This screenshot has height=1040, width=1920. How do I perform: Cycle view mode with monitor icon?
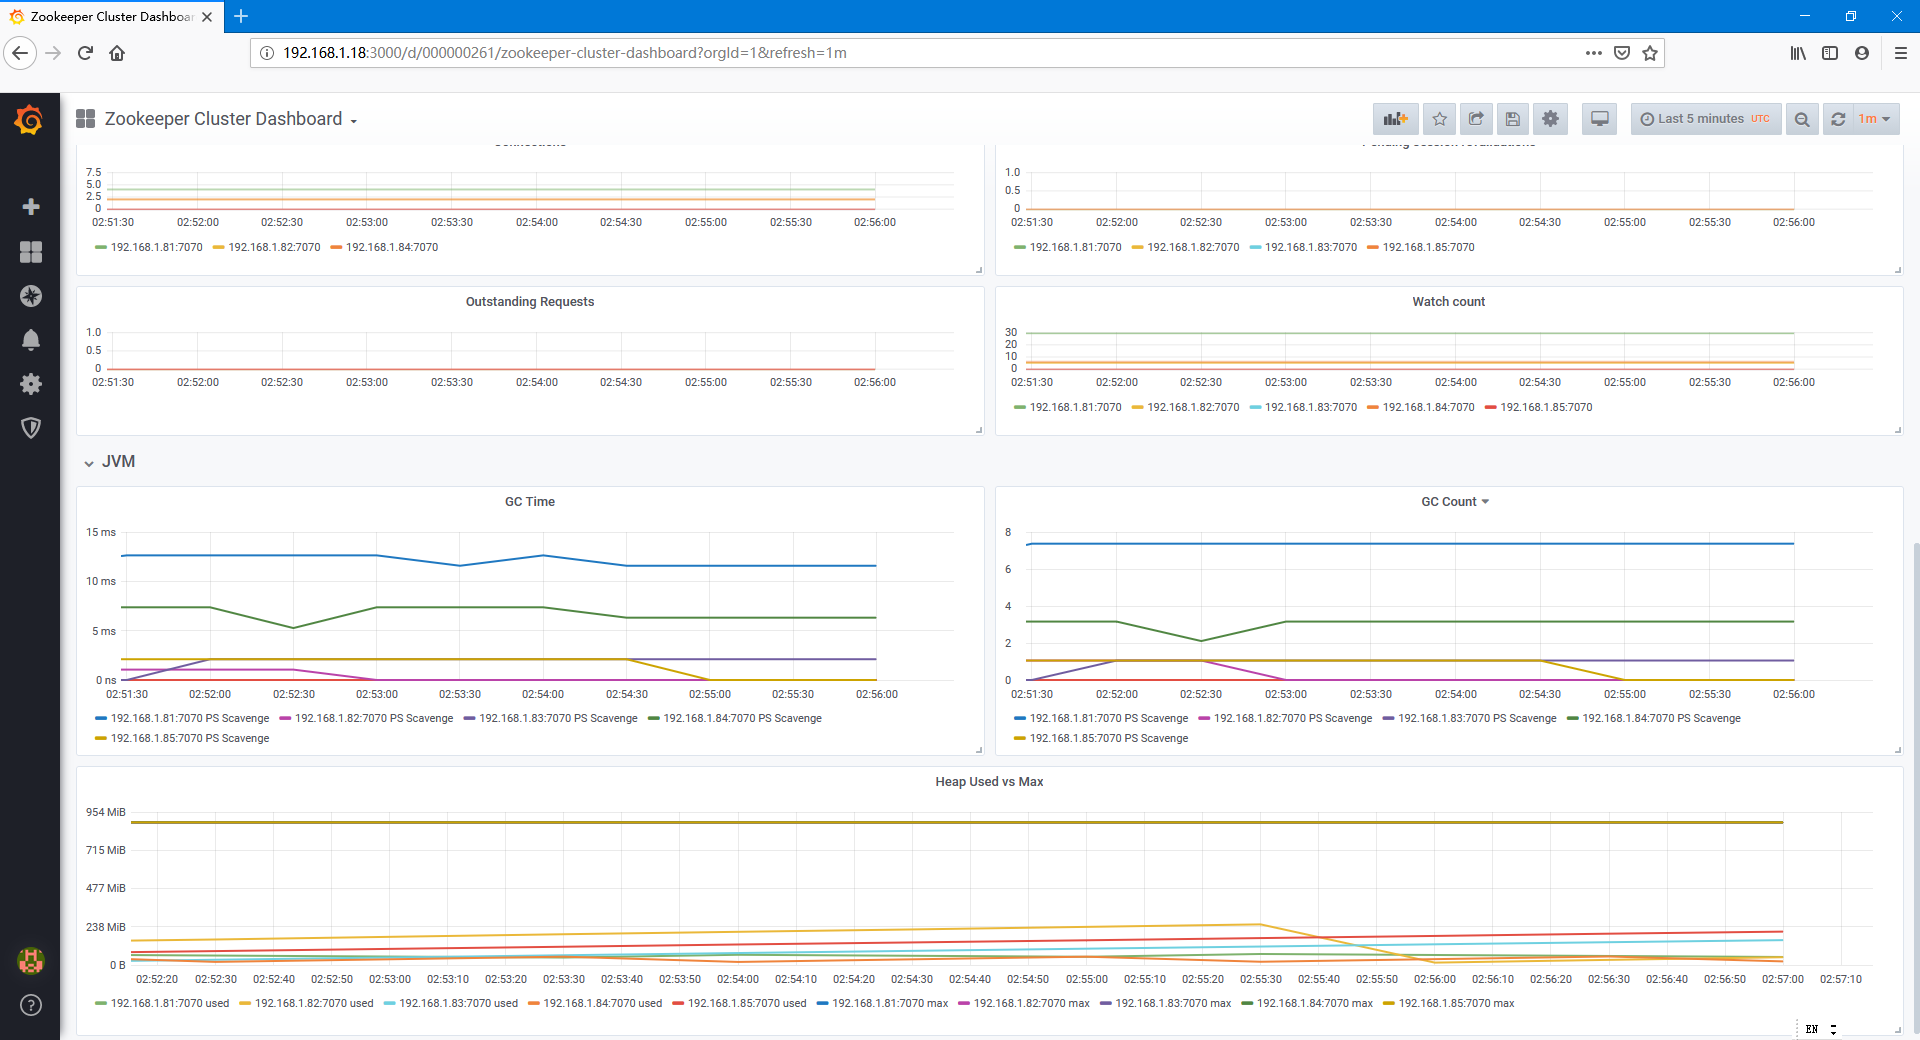point(1600,119)
